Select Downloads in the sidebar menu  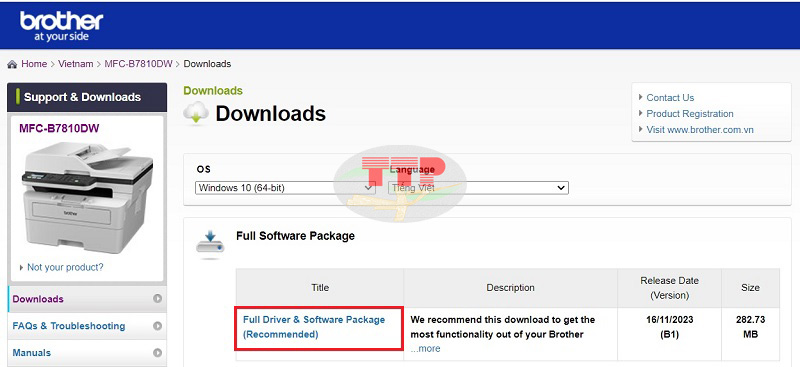pyautogui.click(x=87, y=299)
